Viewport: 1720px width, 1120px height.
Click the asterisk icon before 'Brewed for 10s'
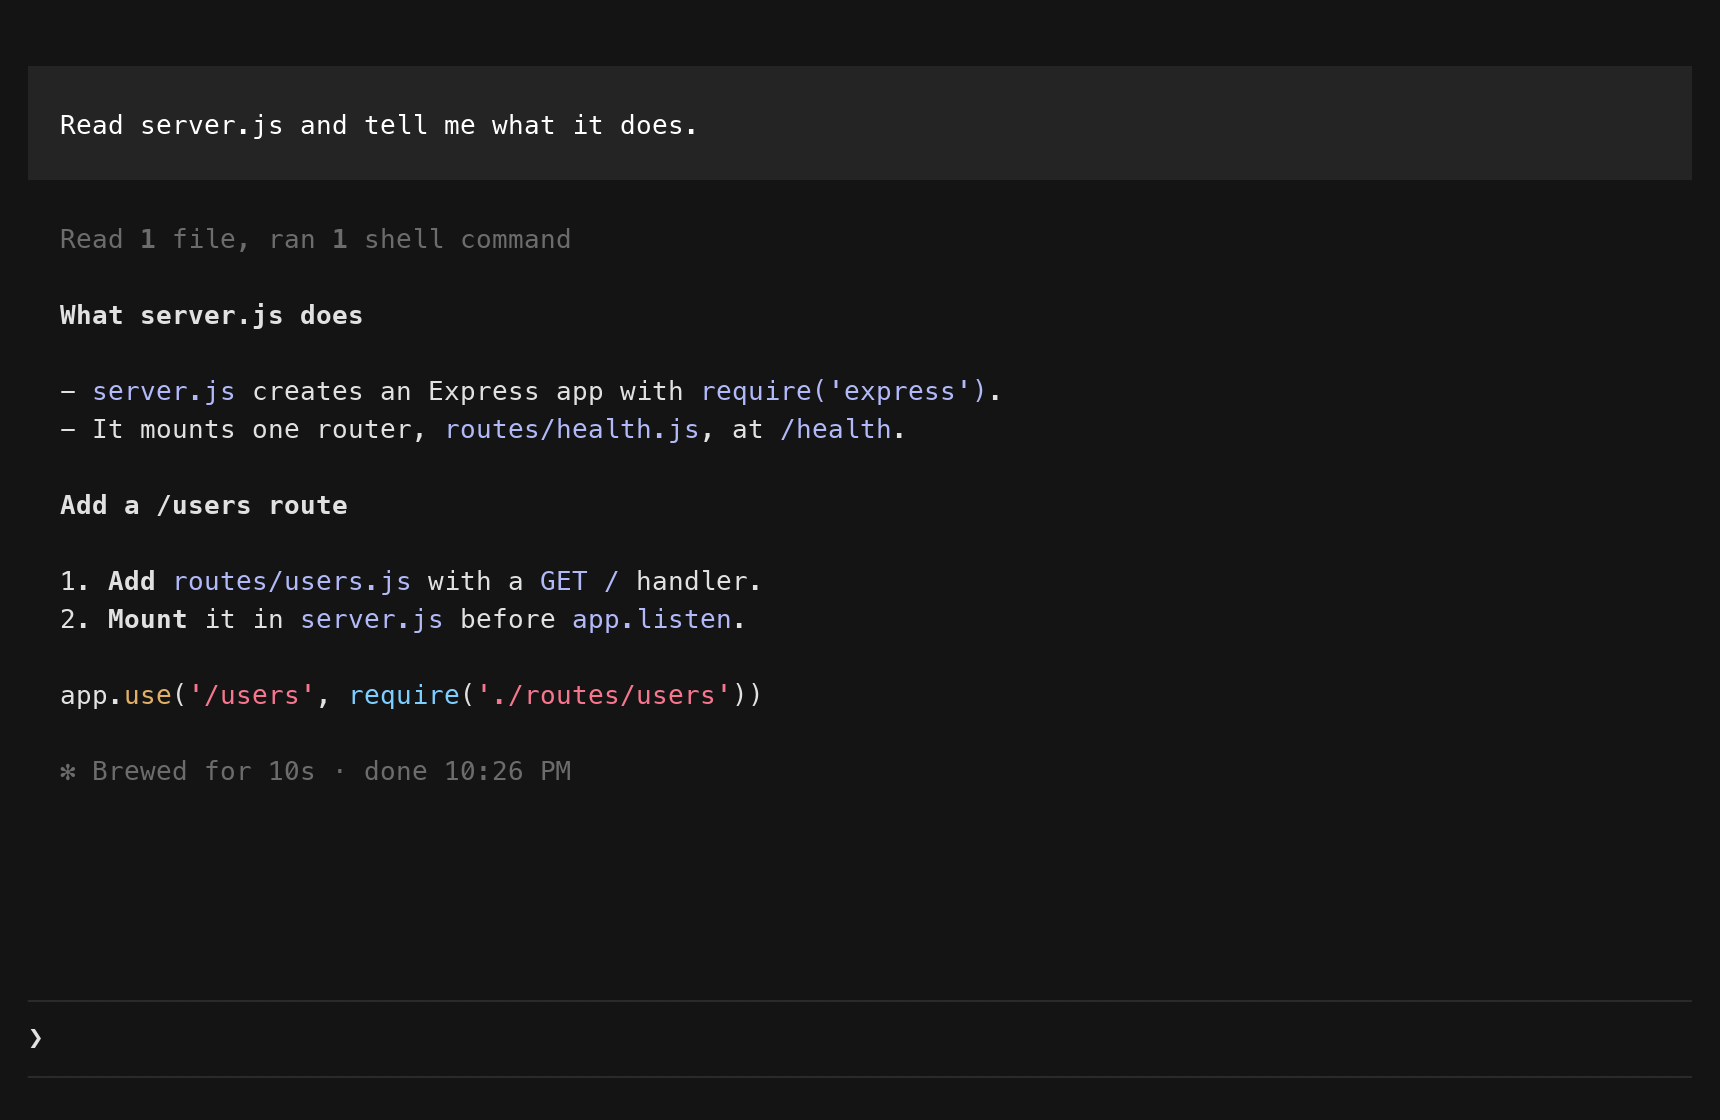[x=68, y=771]
